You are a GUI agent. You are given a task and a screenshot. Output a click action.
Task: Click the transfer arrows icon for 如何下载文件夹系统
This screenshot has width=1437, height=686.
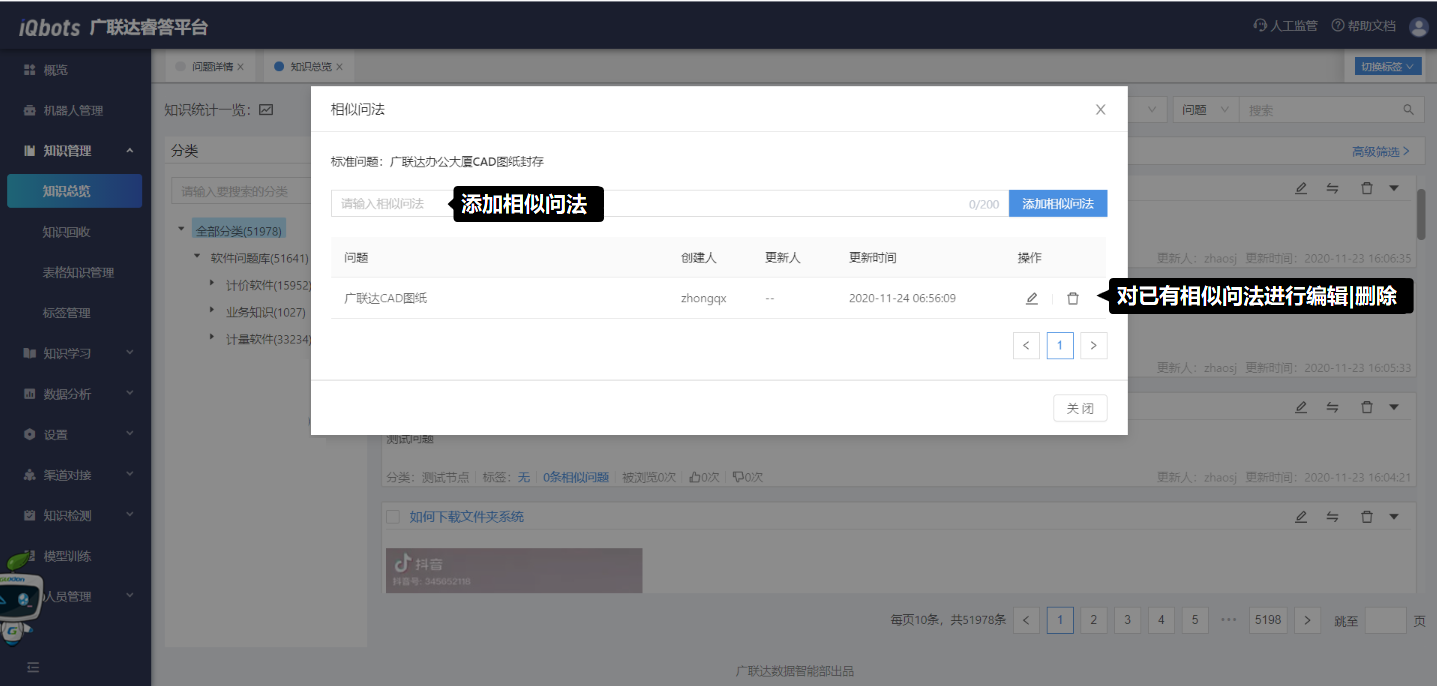click(1332, 517)
